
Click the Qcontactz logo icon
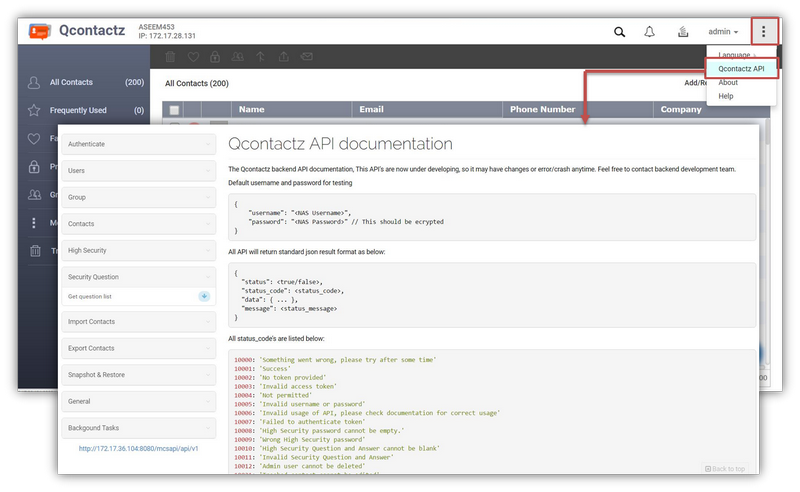click(40, 32)
